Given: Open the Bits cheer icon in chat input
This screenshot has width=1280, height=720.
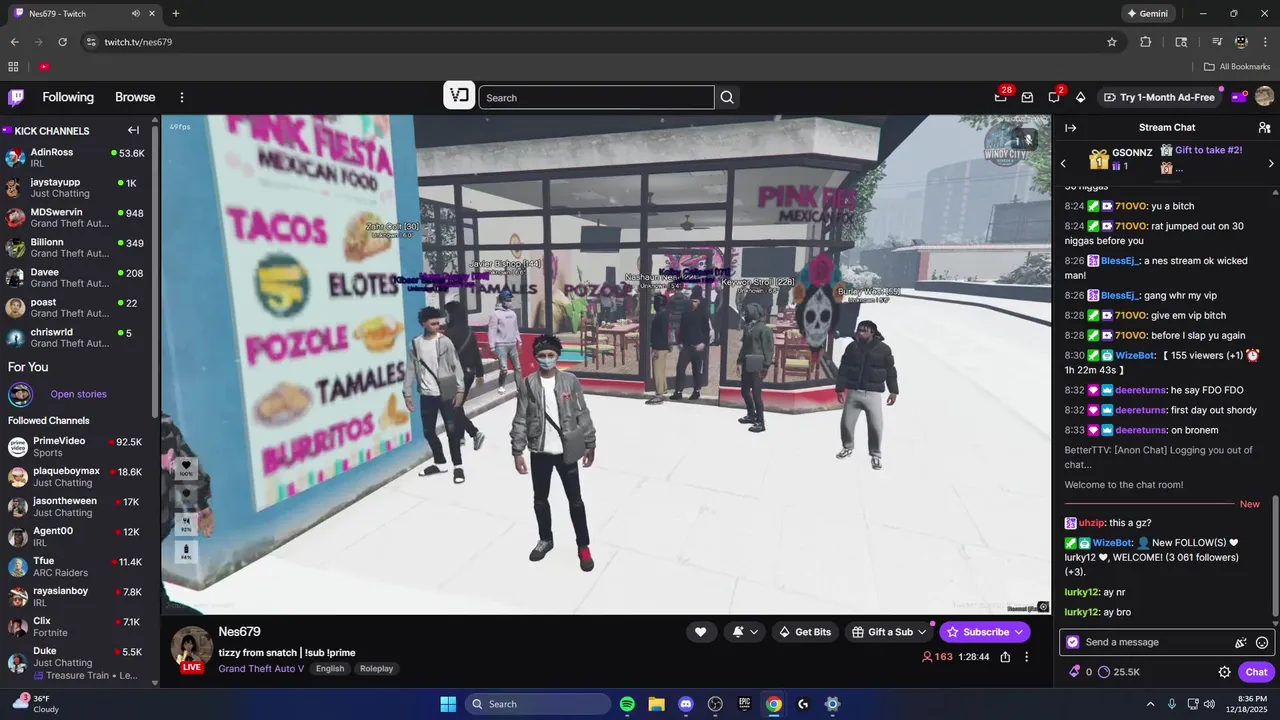Looking at the screenshot, I should (x=1241, y=643).
